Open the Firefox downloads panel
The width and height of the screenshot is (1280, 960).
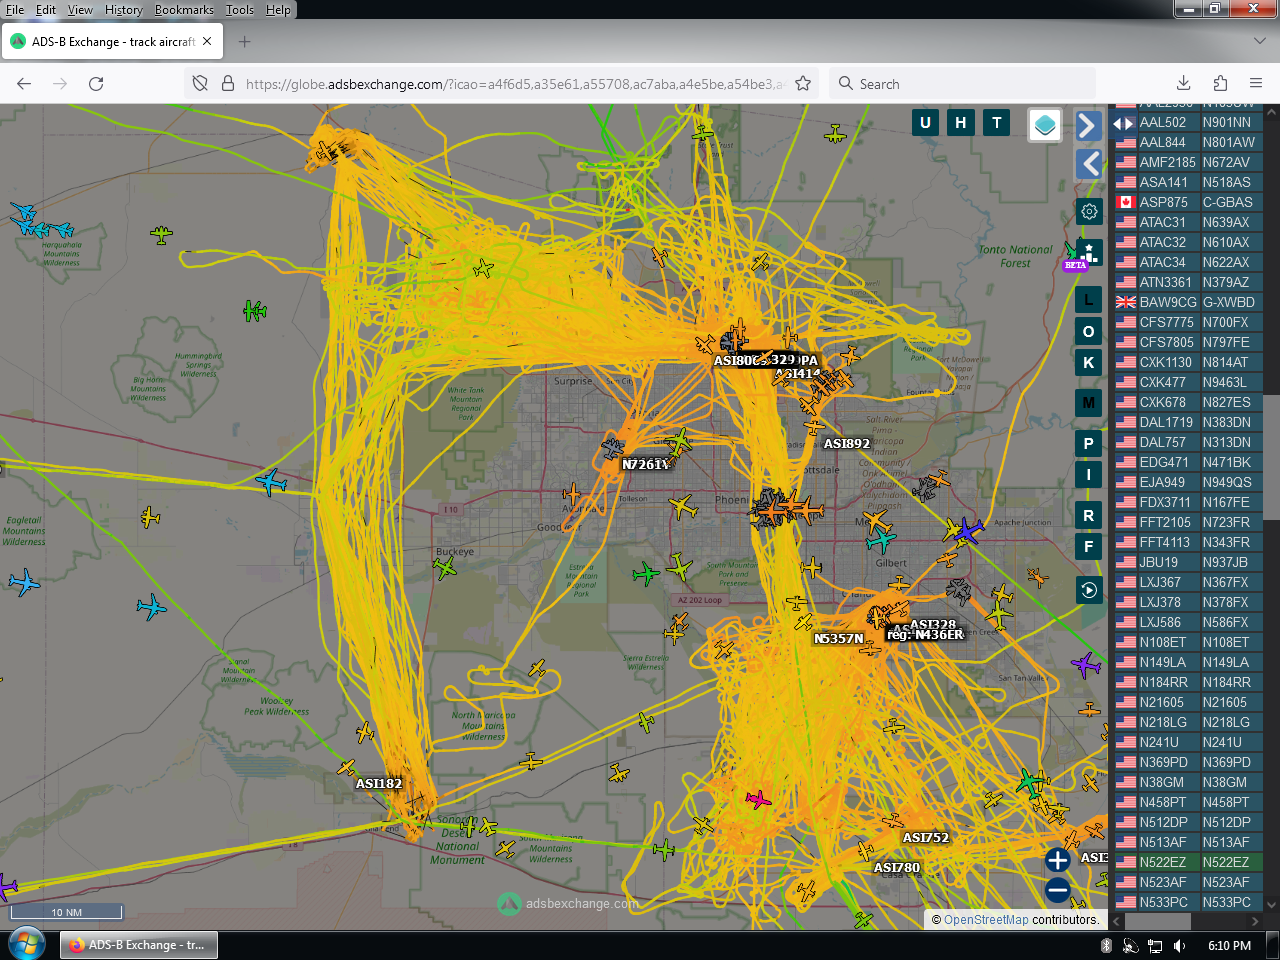1183,84
